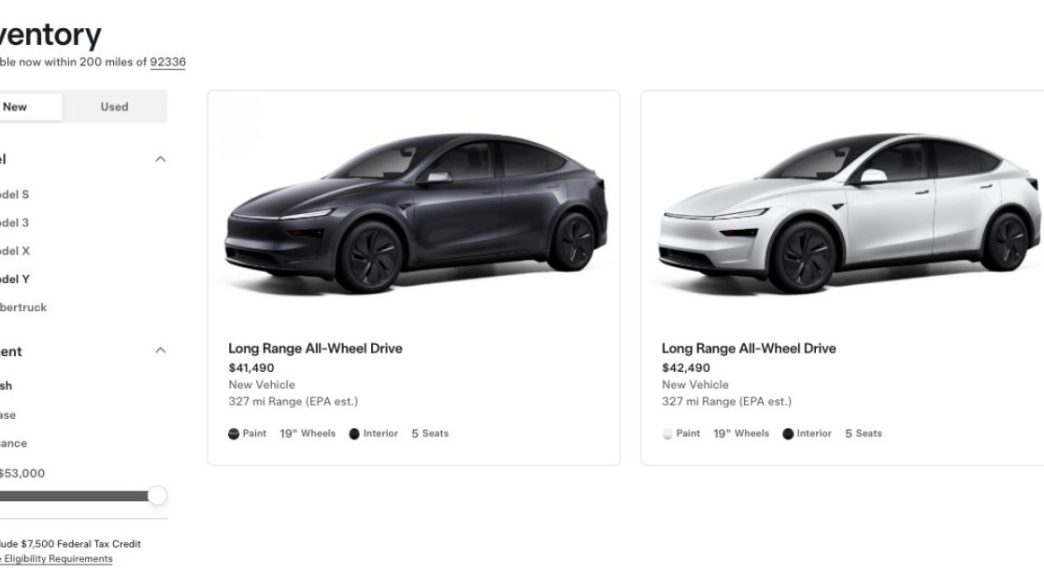Open the Eligibility Requirements link
Image resolution: width=1044 pixels, height=587 pixels.
coord(58,559)
